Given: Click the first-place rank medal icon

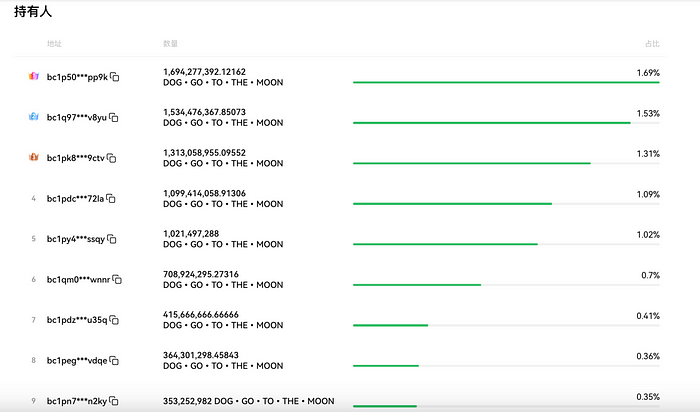Looking at the screenshot, I should click(x=33, y=77).
